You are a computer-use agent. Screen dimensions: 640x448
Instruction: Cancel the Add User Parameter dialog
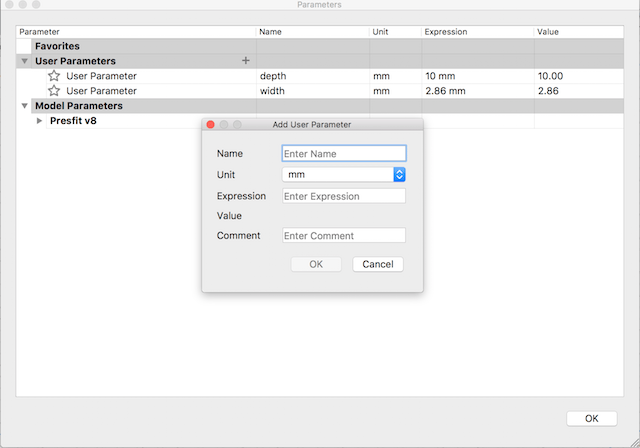coord(378,264)
